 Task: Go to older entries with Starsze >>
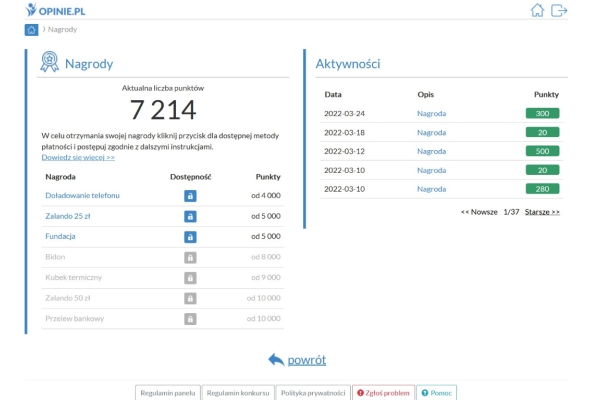pyautogui.click(x=542, y=212)
